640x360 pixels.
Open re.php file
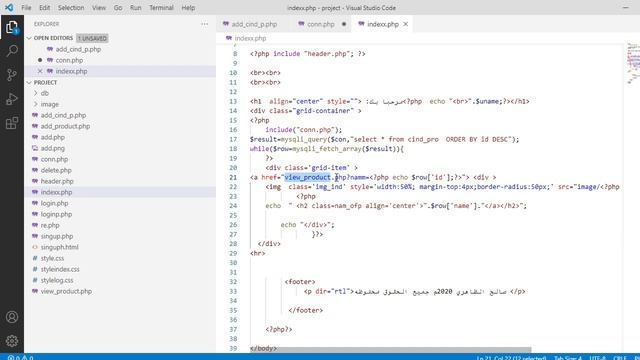click(x=50, y=225)
